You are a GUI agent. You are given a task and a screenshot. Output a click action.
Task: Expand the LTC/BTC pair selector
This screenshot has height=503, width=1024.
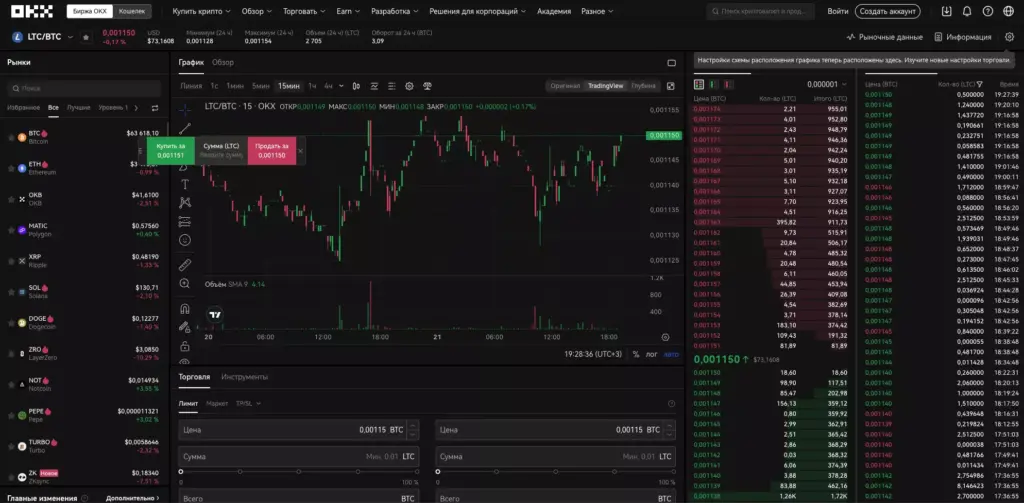(71, 37)
